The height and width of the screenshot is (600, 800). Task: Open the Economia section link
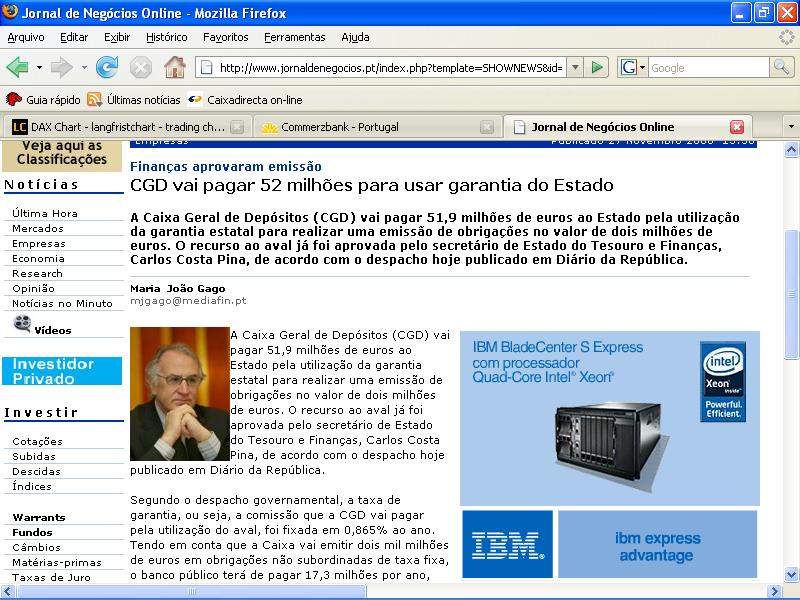(38, 258)
